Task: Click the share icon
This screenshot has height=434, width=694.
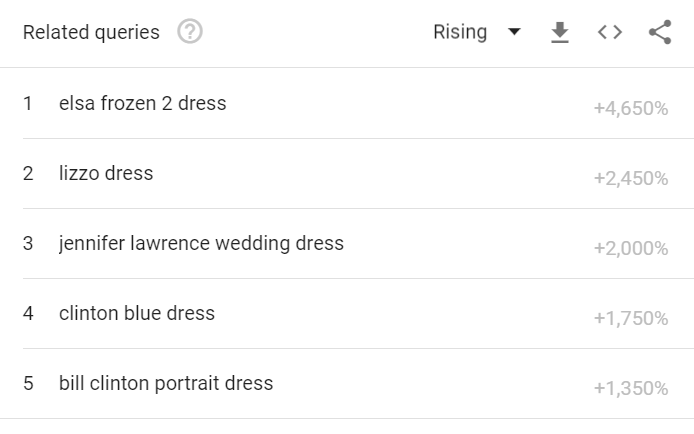Action: 660,32
